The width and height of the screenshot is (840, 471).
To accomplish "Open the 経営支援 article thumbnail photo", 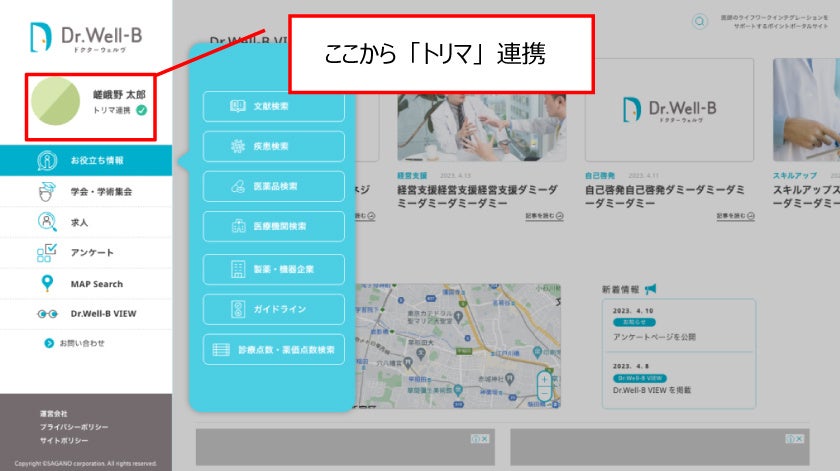I will pyautogui.click(x=482, y=128).
